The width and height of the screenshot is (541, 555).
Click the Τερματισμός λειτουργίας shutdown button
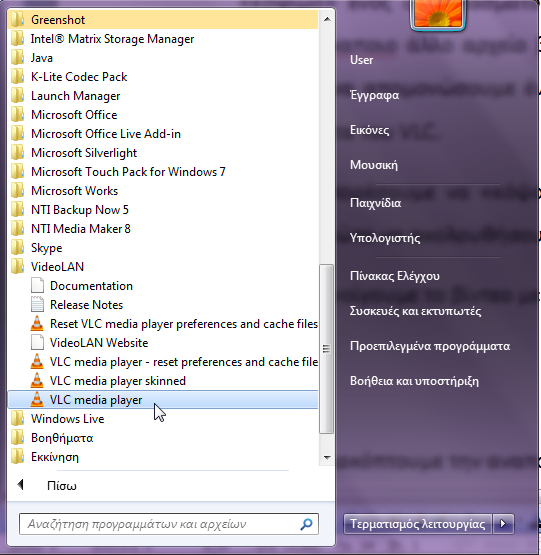click(x=417, y=523)
